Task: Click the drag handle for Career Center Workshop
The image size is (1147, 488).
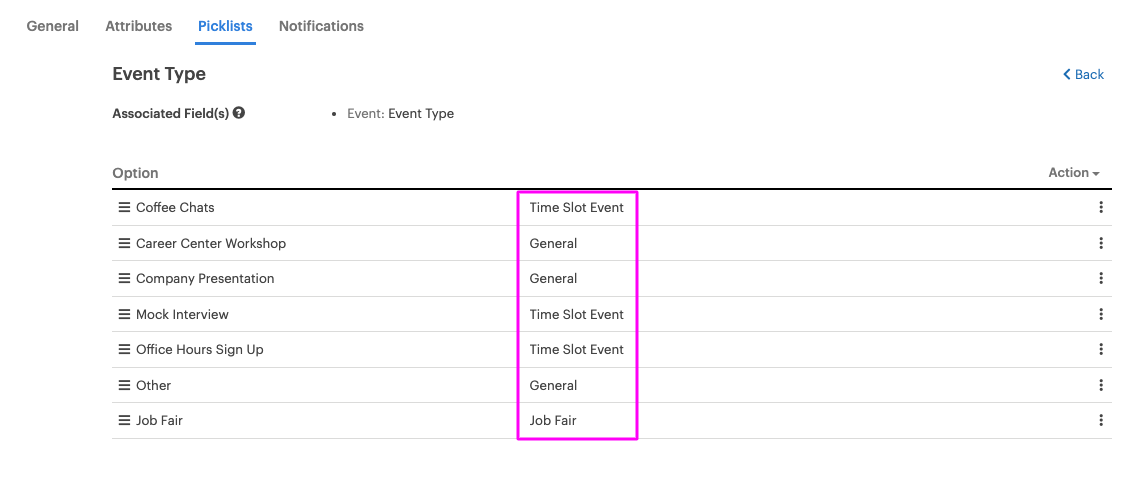Action: (x=124, y=244)
